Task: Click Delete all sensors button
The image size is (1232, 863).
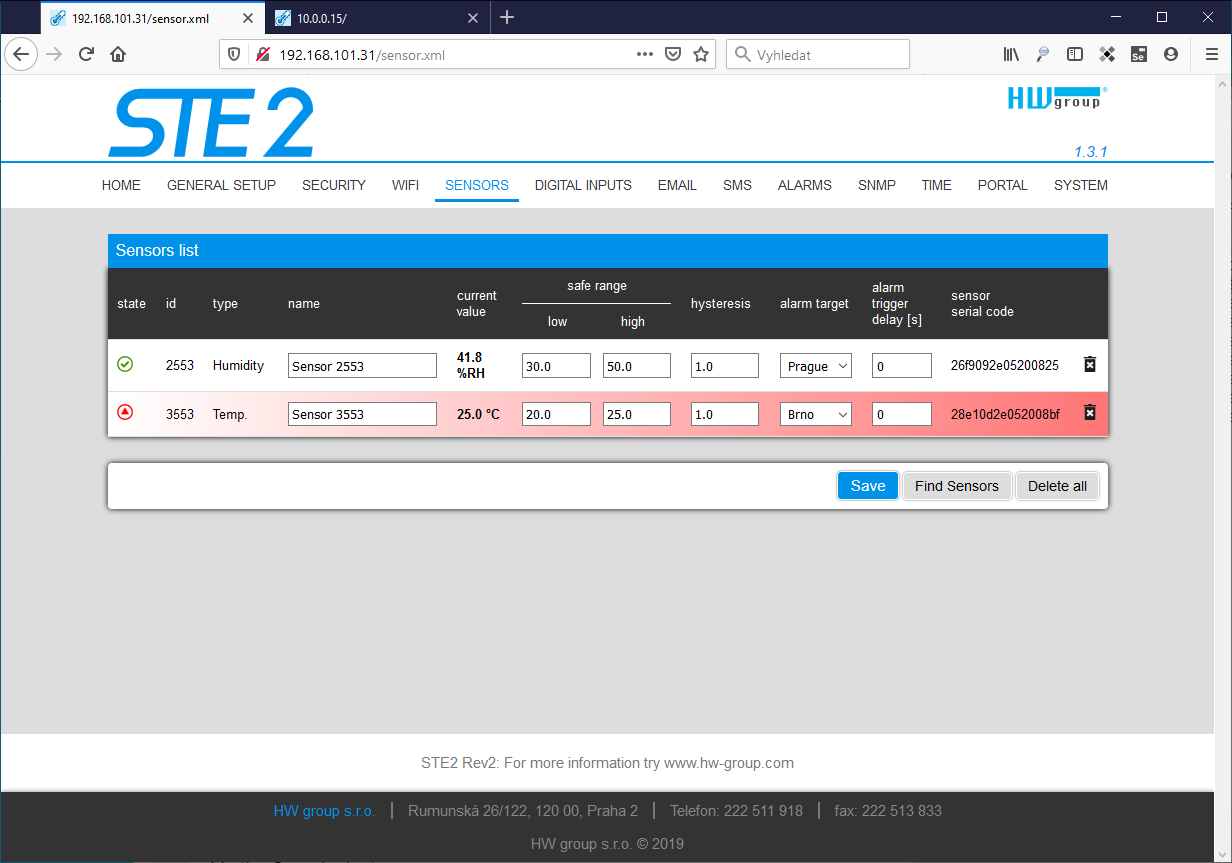Action: click(1057, 486)
